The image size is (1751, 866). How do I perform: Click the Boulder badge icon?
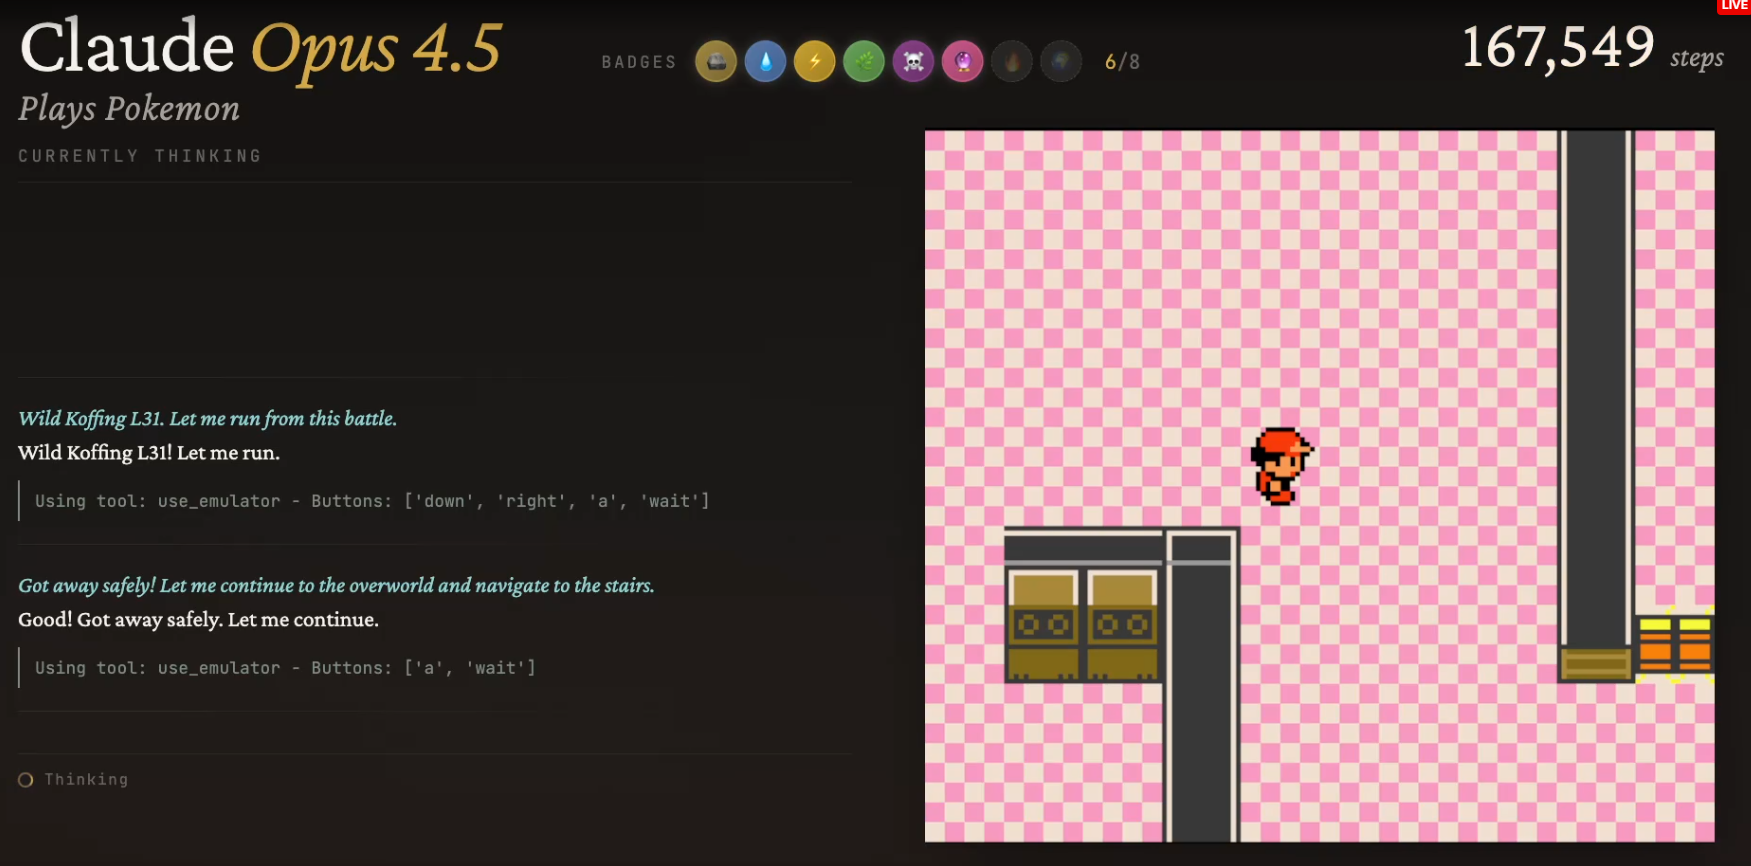(716, 62)
